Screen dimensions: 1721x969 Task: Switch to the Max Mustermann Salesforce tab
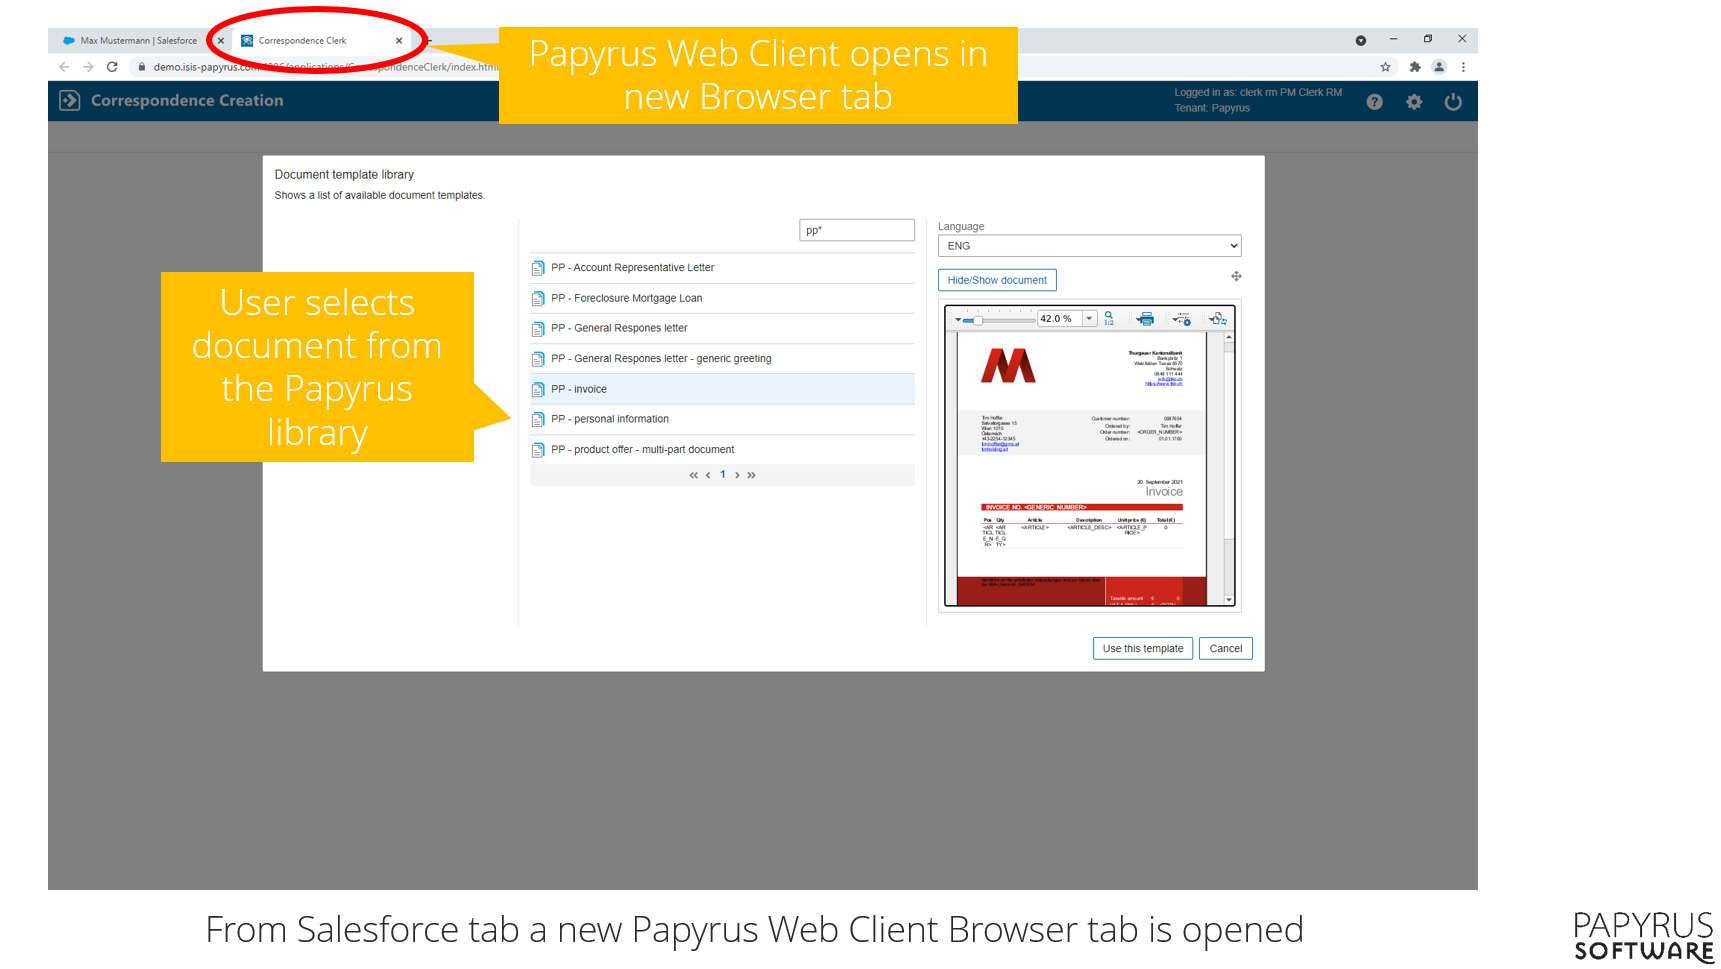tap(131, 41)
